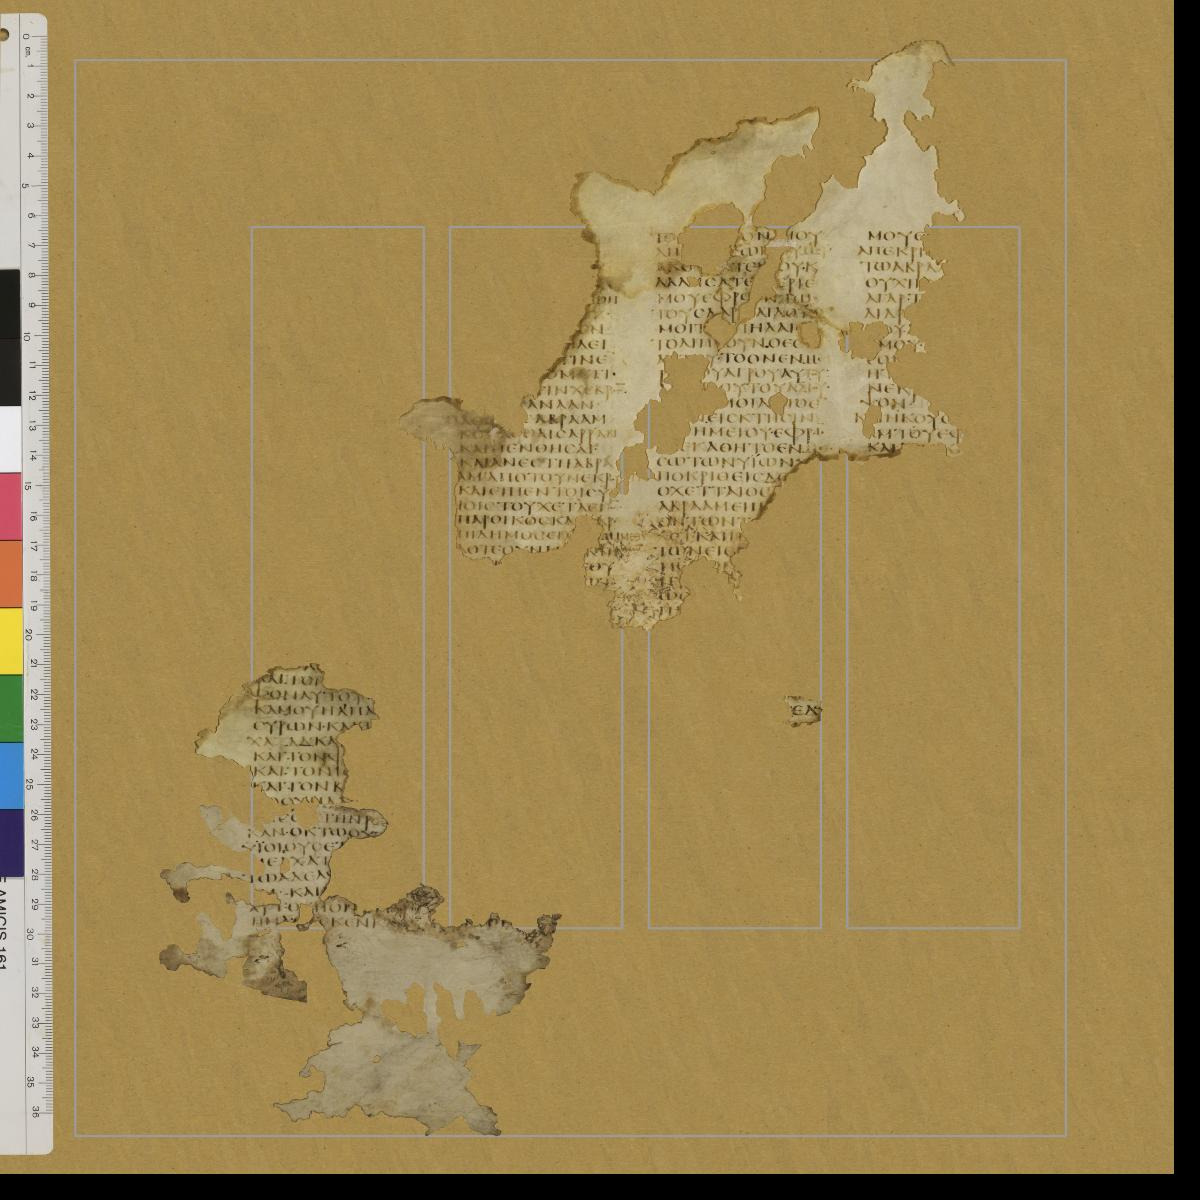This screenshot has height=1200, width=1200.
Task: Select the green patch on the color strip
Action: tap(10, 709)
